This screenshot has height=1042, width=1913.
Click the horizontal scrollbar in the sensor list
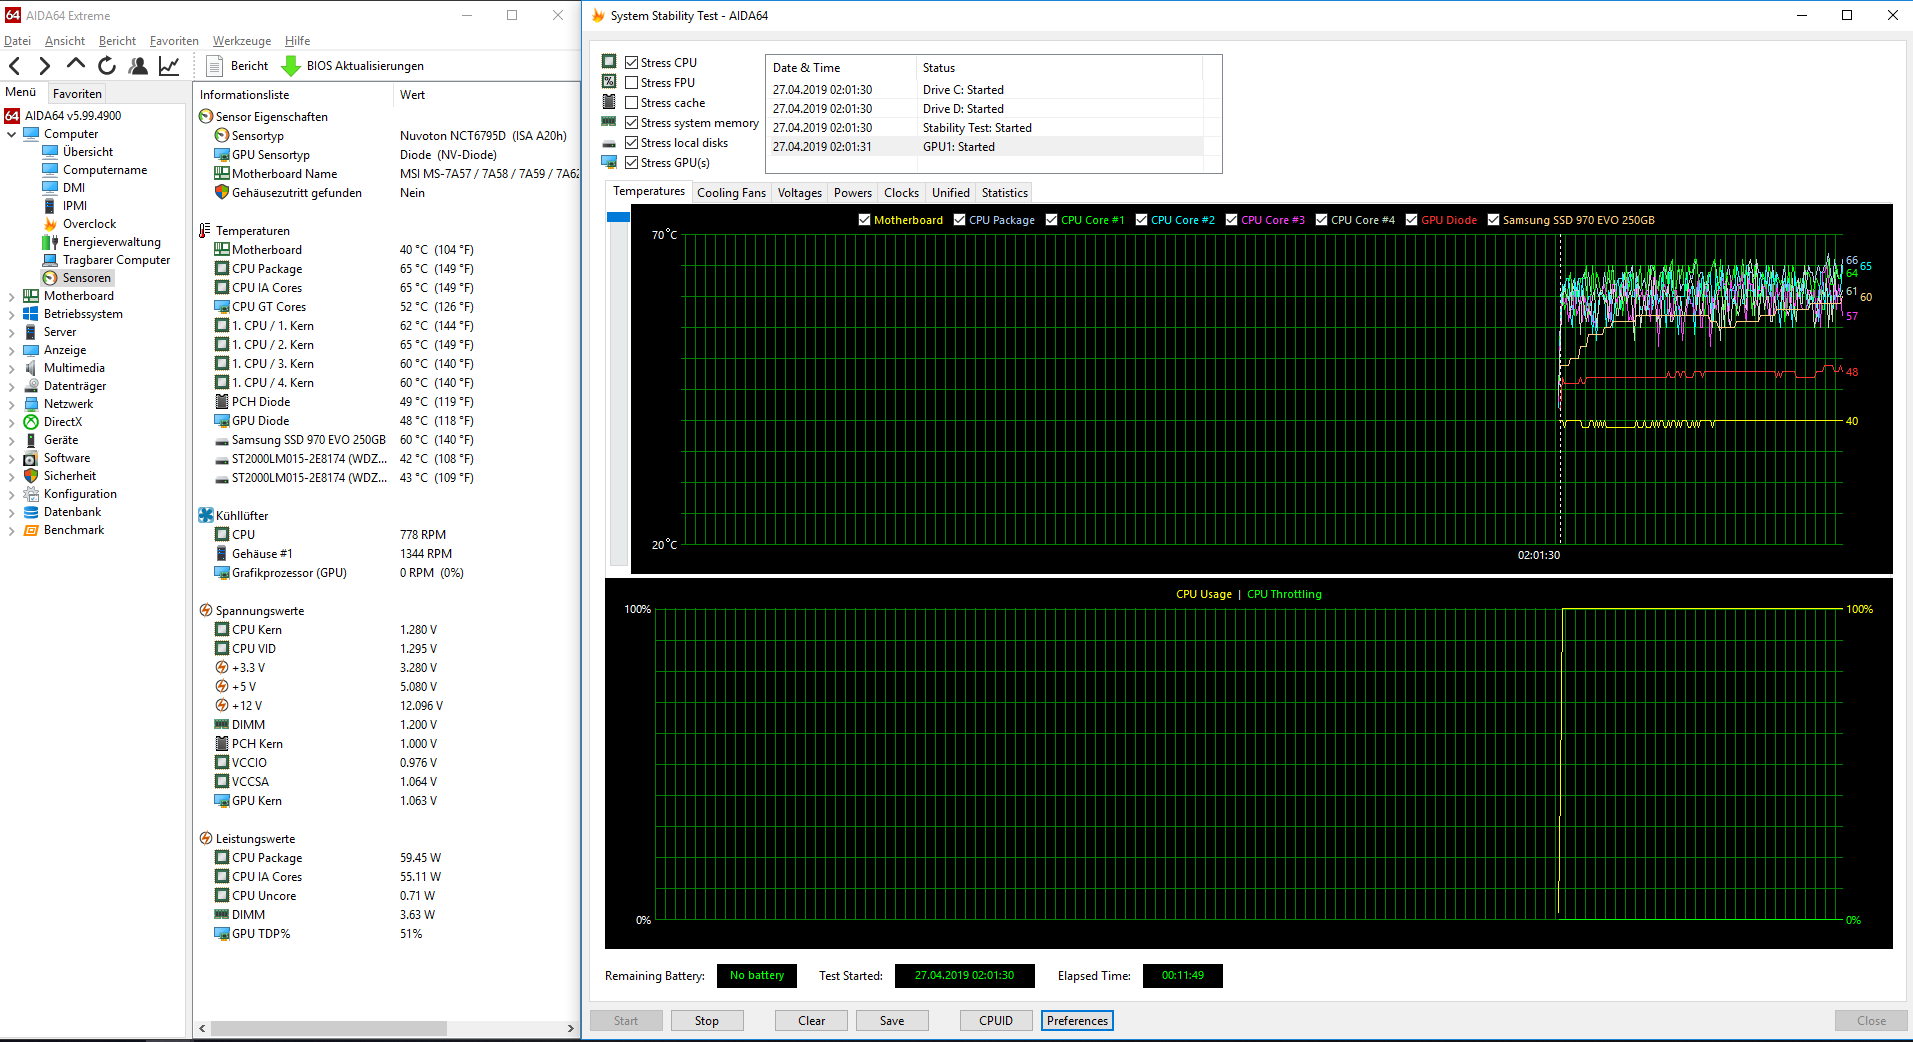point(328,1028)
